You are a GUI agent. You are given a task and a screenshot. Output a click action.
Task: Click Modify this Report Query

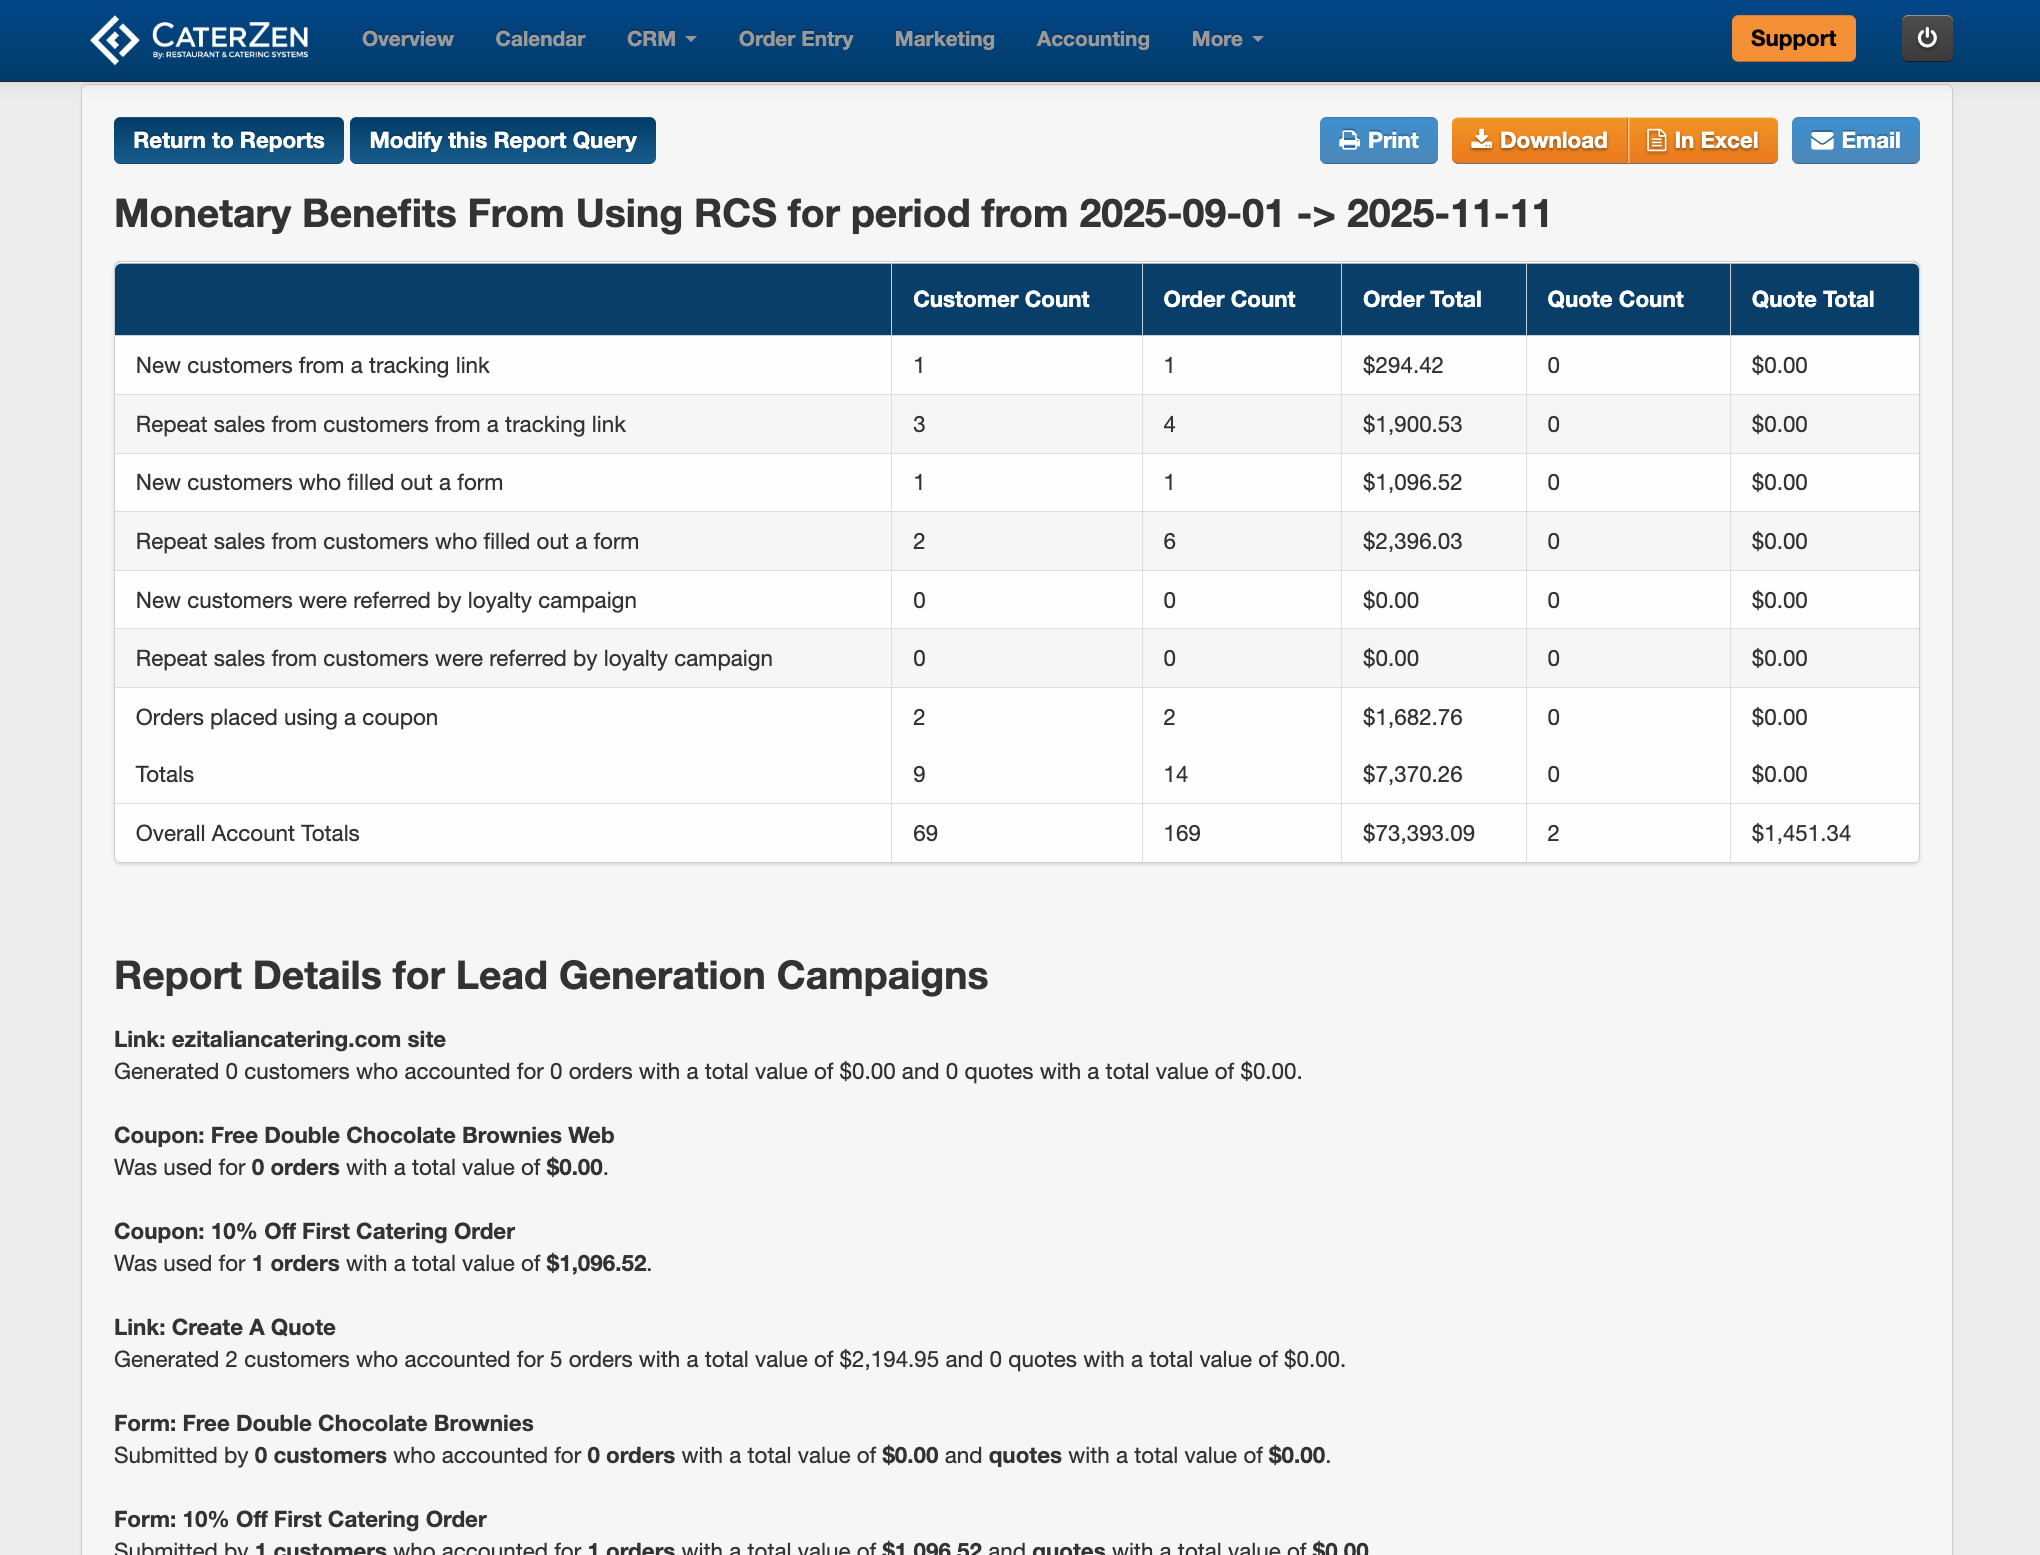pos(503,141)
